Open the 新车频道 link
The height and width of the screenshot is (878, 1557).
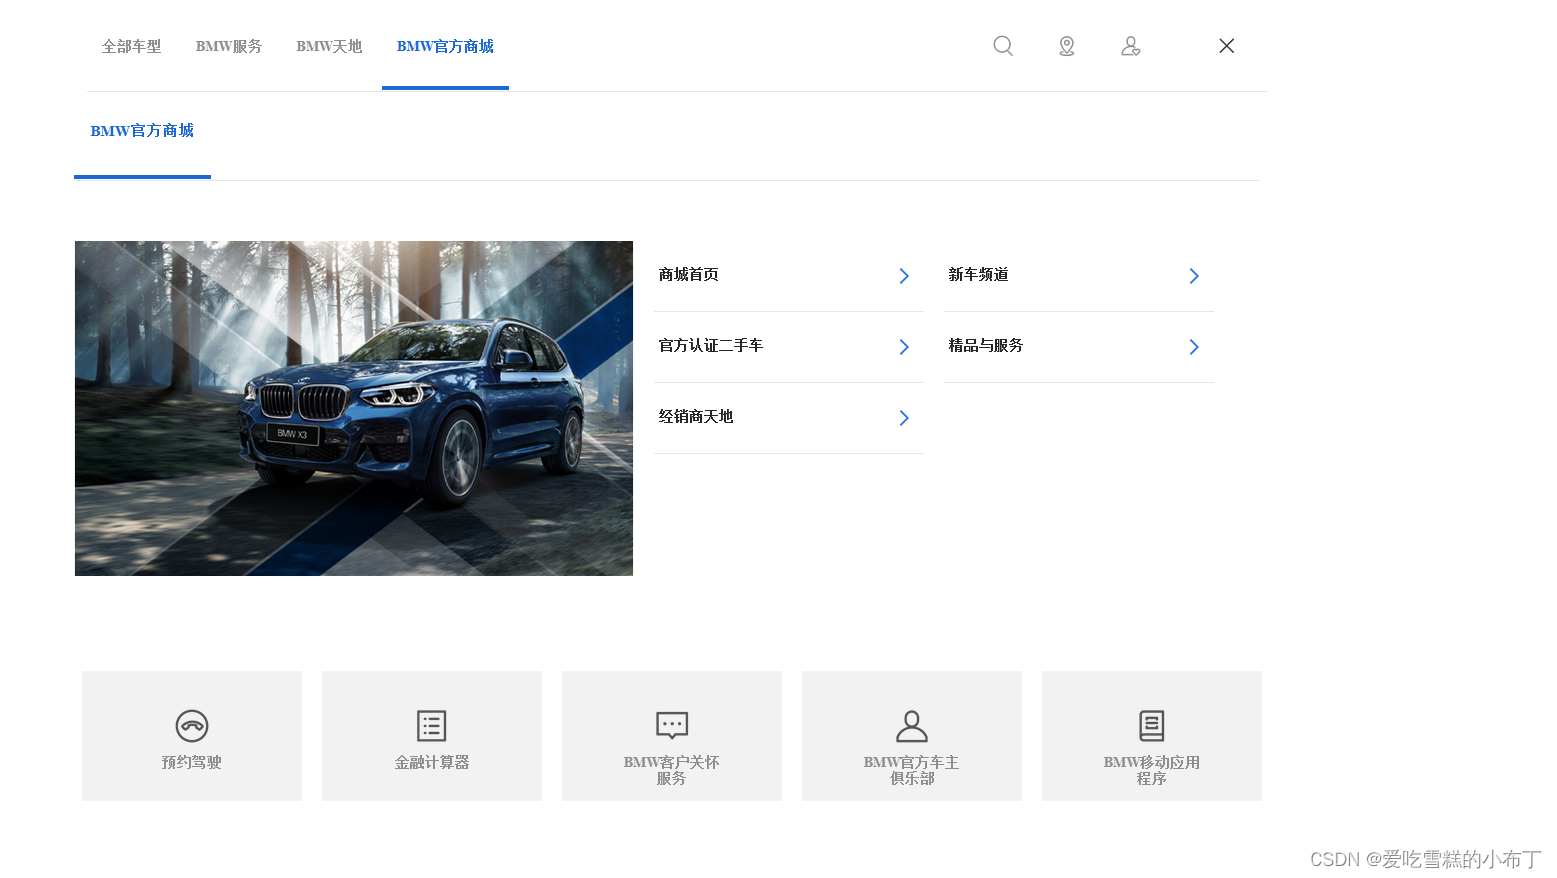979,275
